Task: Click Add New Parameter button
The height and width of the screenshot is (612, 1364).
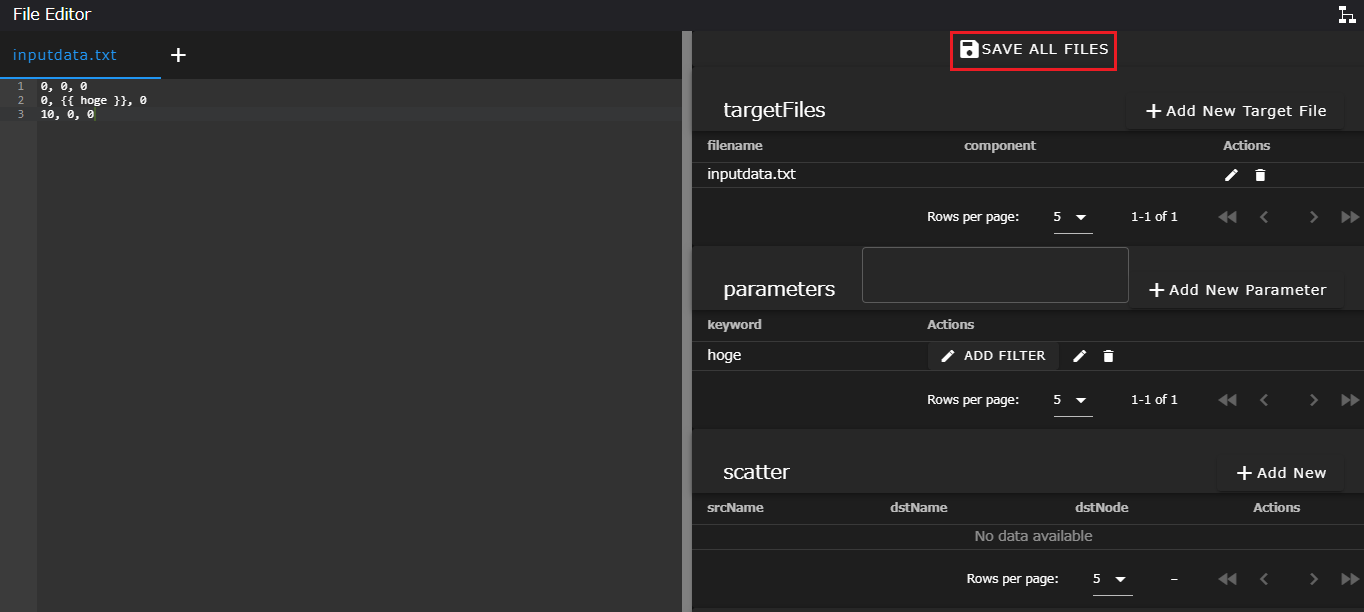Action: 1238,290
